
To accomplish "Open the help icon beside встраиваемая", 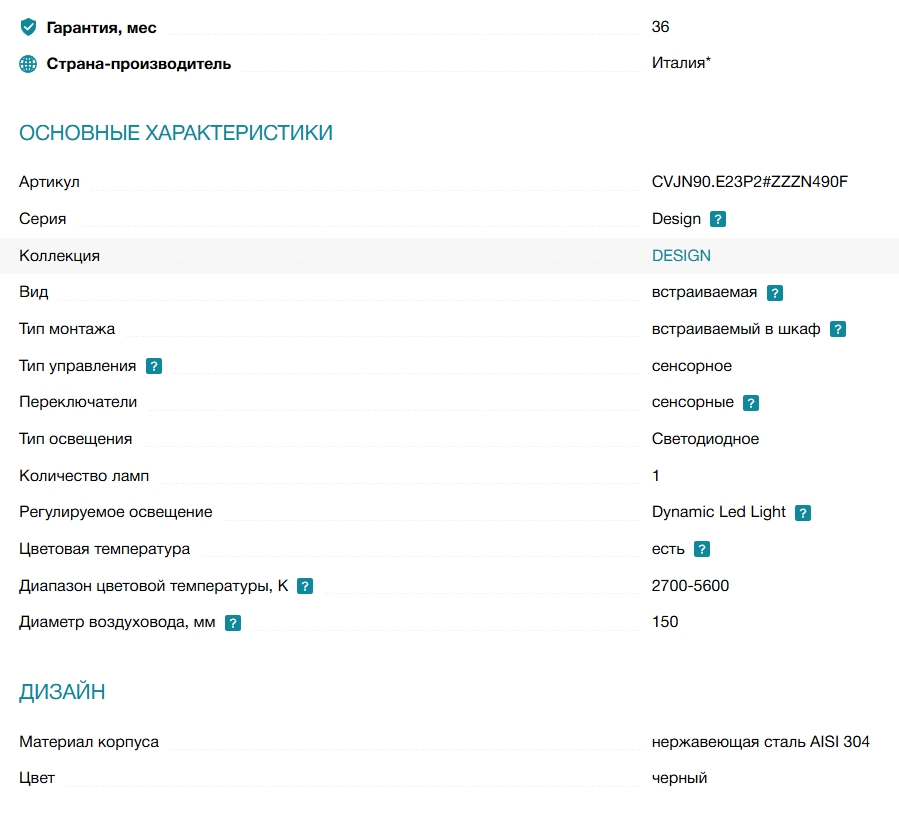I will click(x=775, y=293).
